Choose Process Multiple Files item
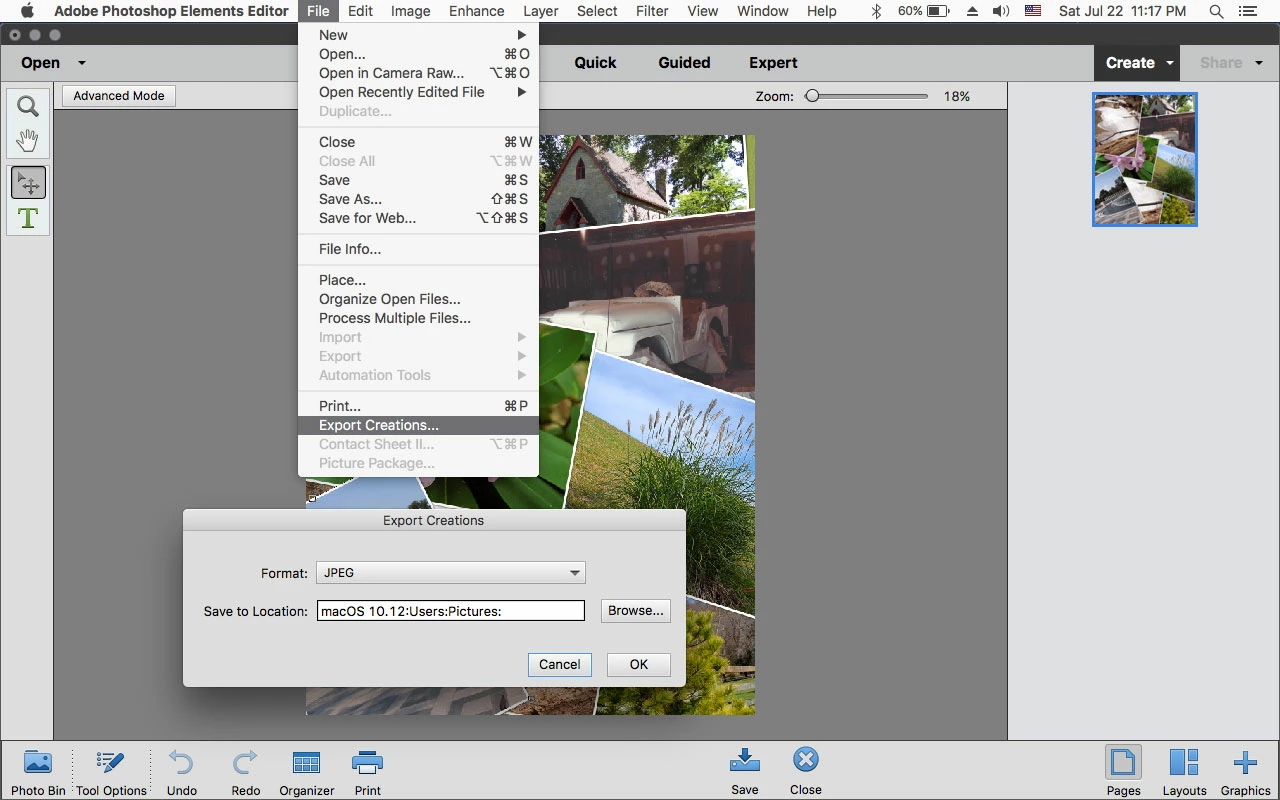This screenshot has width=1280, height=800. coord(418,318)
